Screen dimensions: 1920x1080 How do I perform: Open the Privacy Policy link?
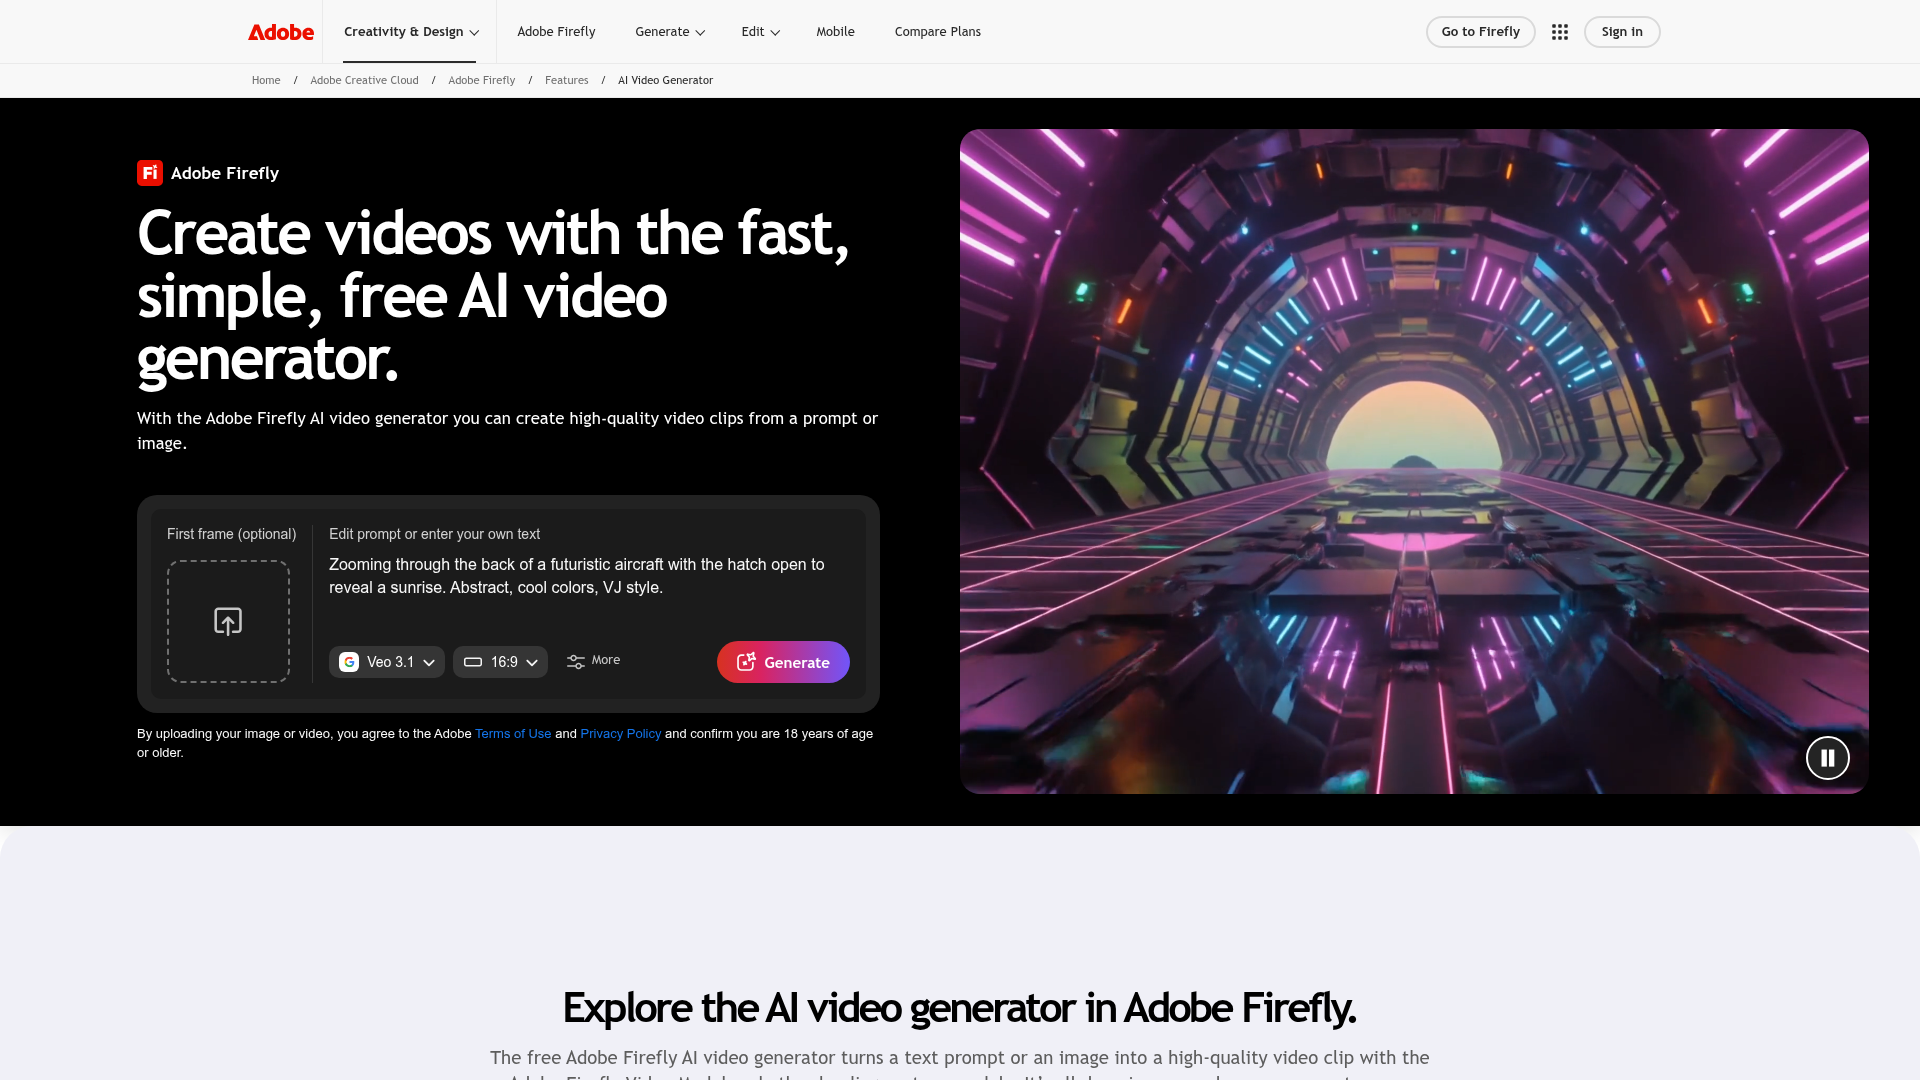point(621,734)
